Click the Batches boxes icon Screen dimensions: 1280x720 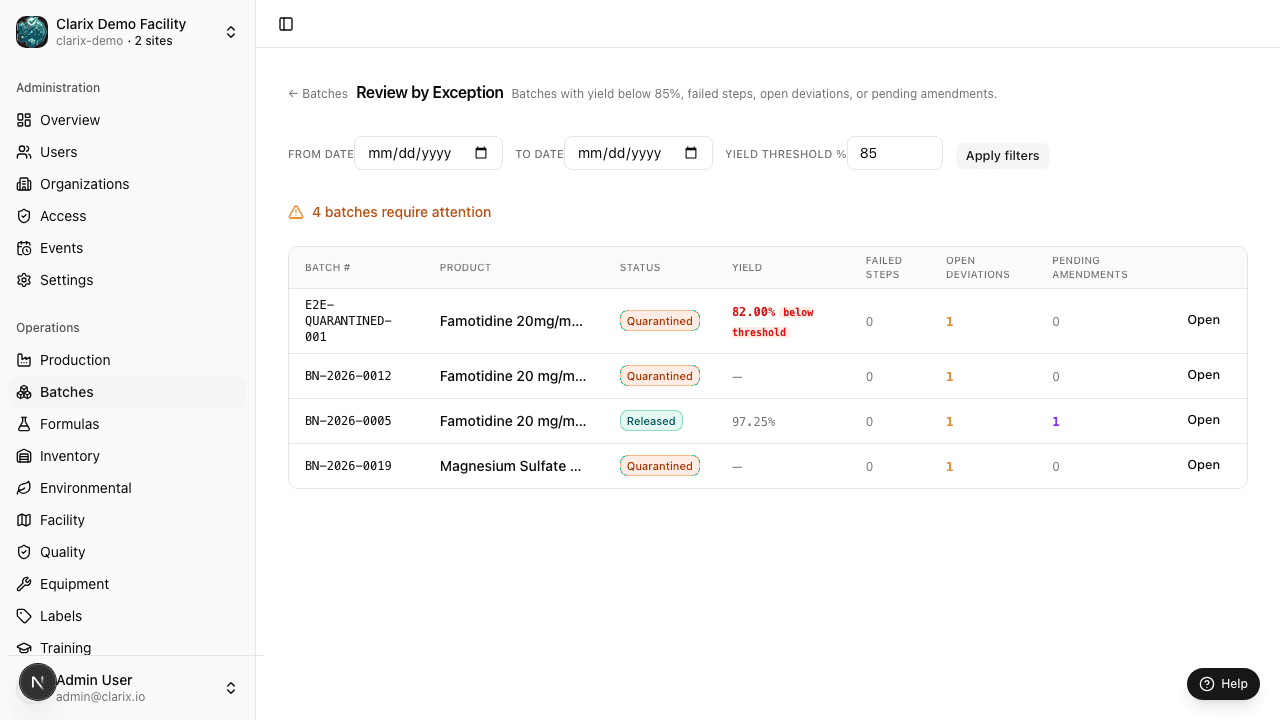(x=24, y=392)
